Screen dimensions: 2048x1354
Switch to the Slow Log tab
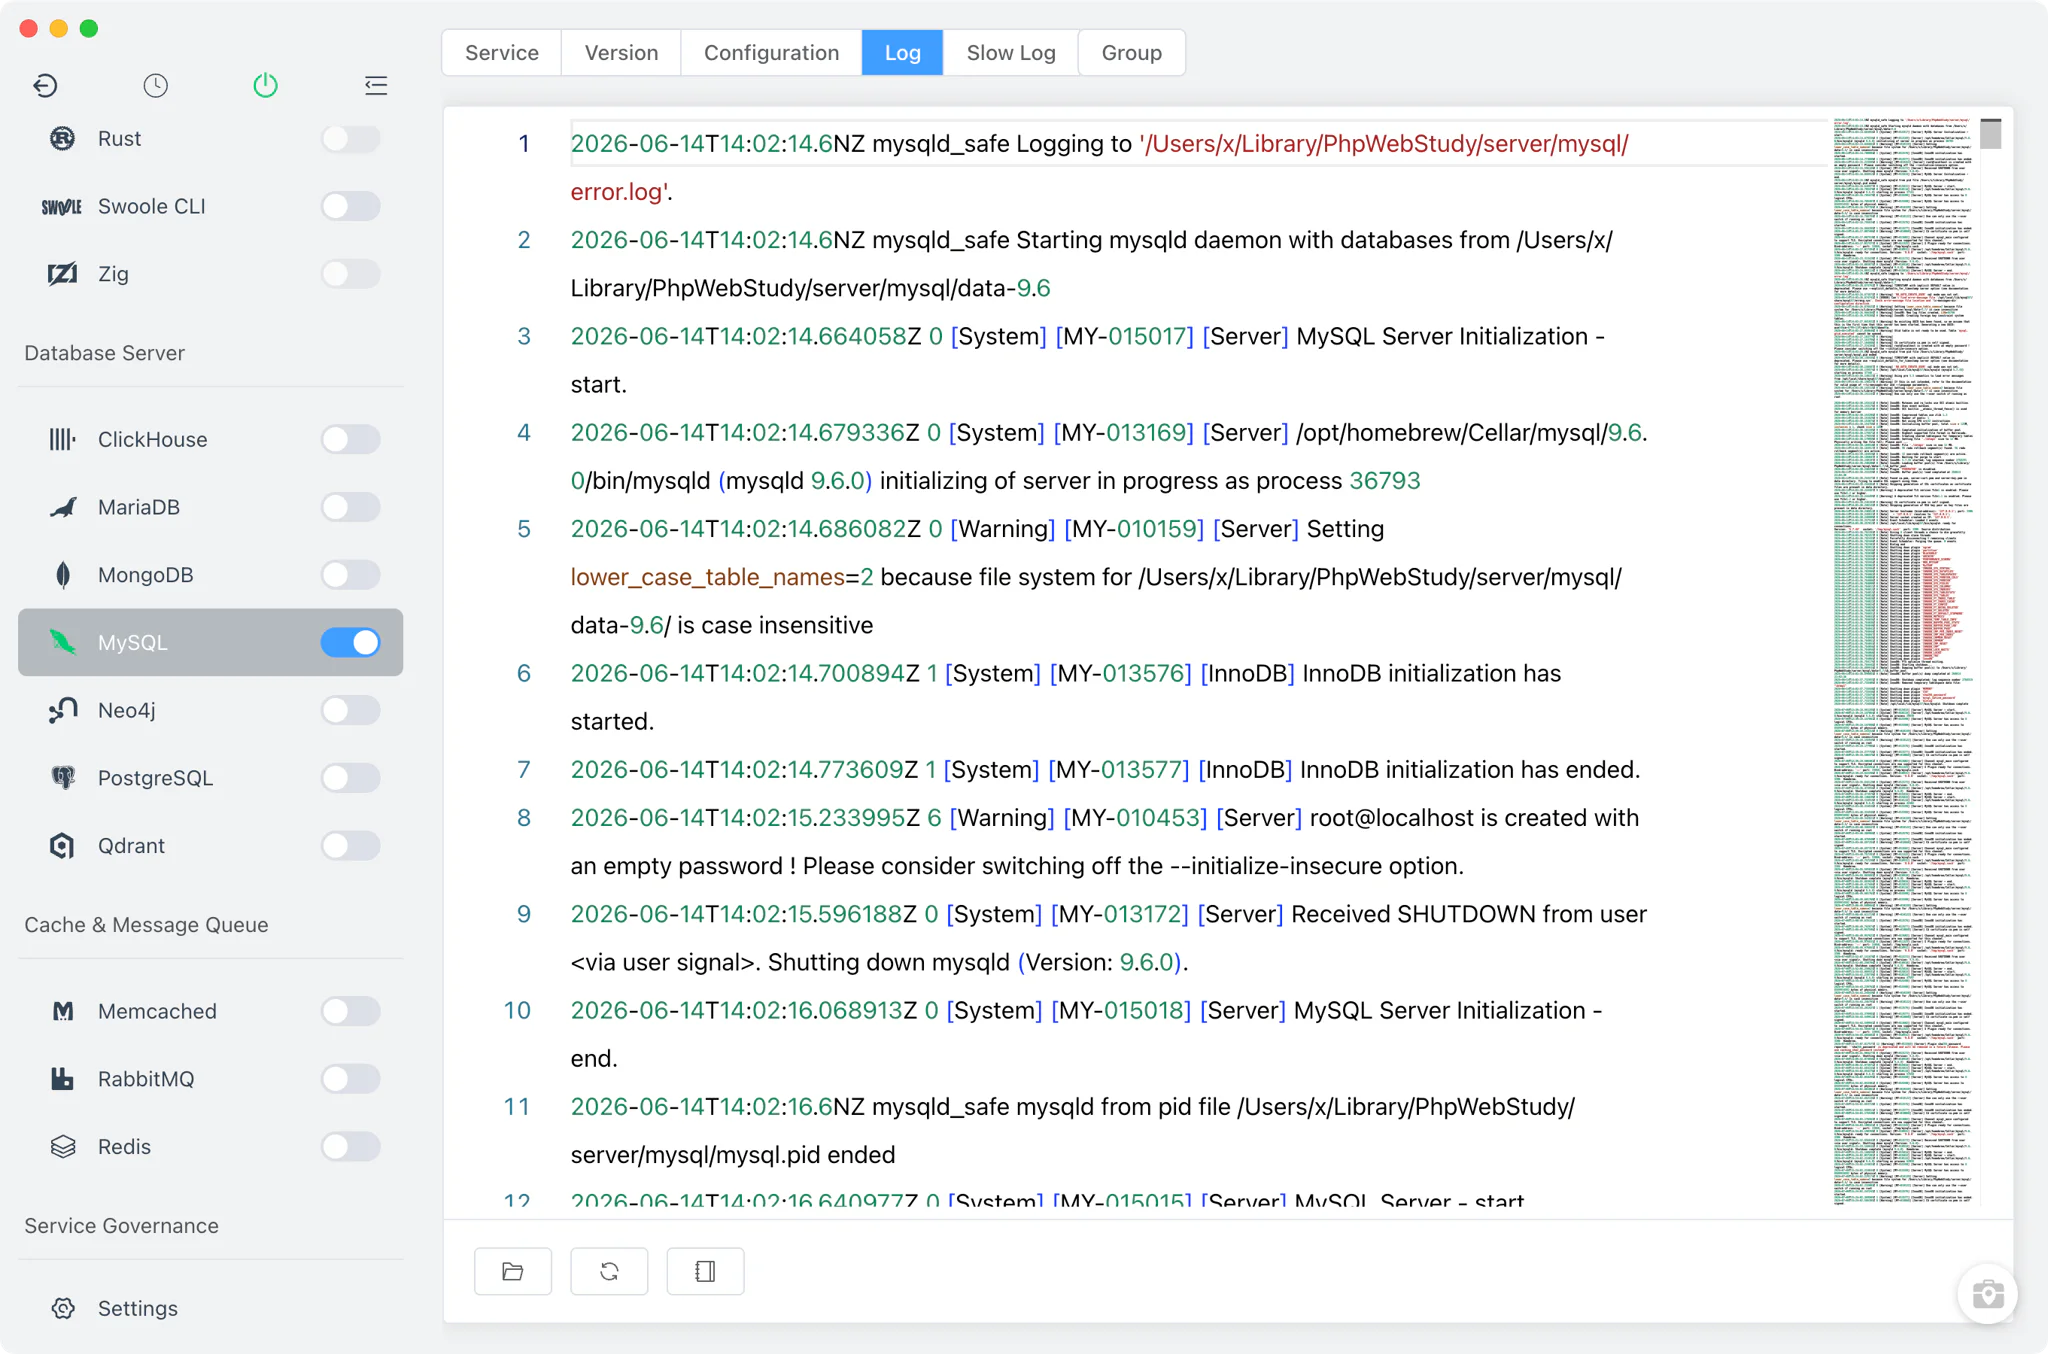[1011, 53]
